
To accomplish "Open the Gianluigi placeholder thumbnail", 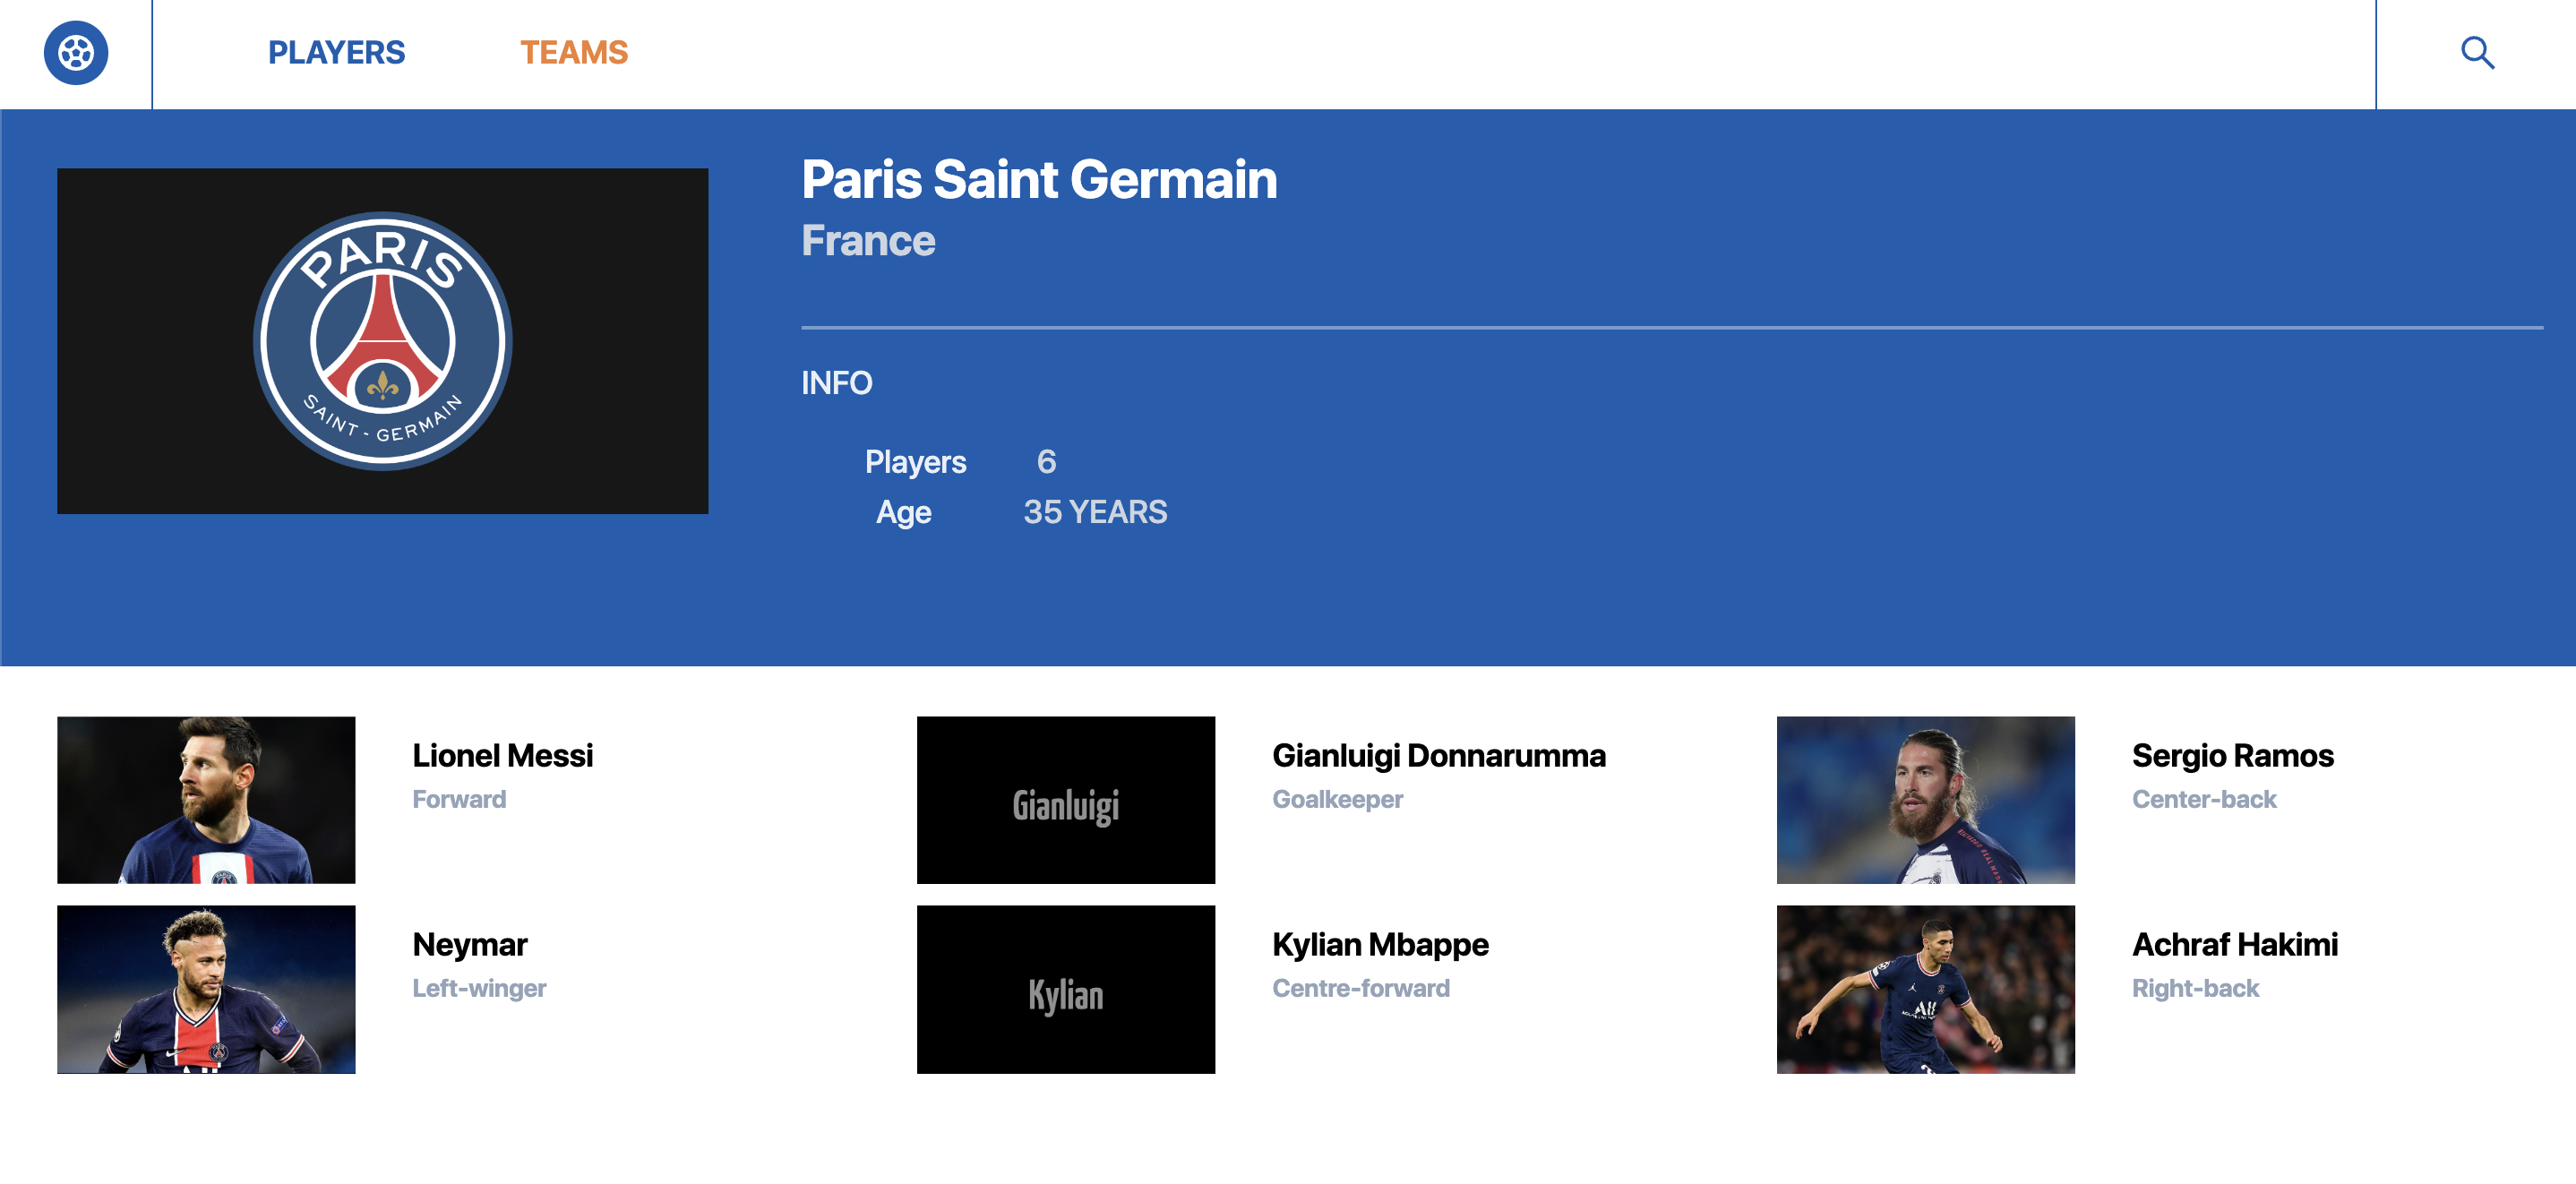I will point(1065,799).
